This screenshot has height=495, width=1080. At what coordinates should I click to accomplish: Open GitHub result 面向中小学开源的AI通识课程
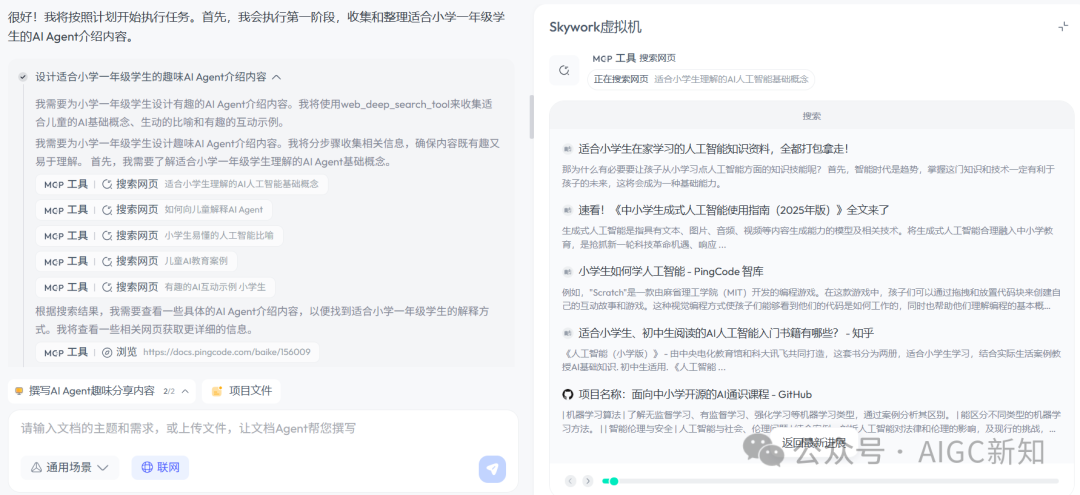[695, 394]
